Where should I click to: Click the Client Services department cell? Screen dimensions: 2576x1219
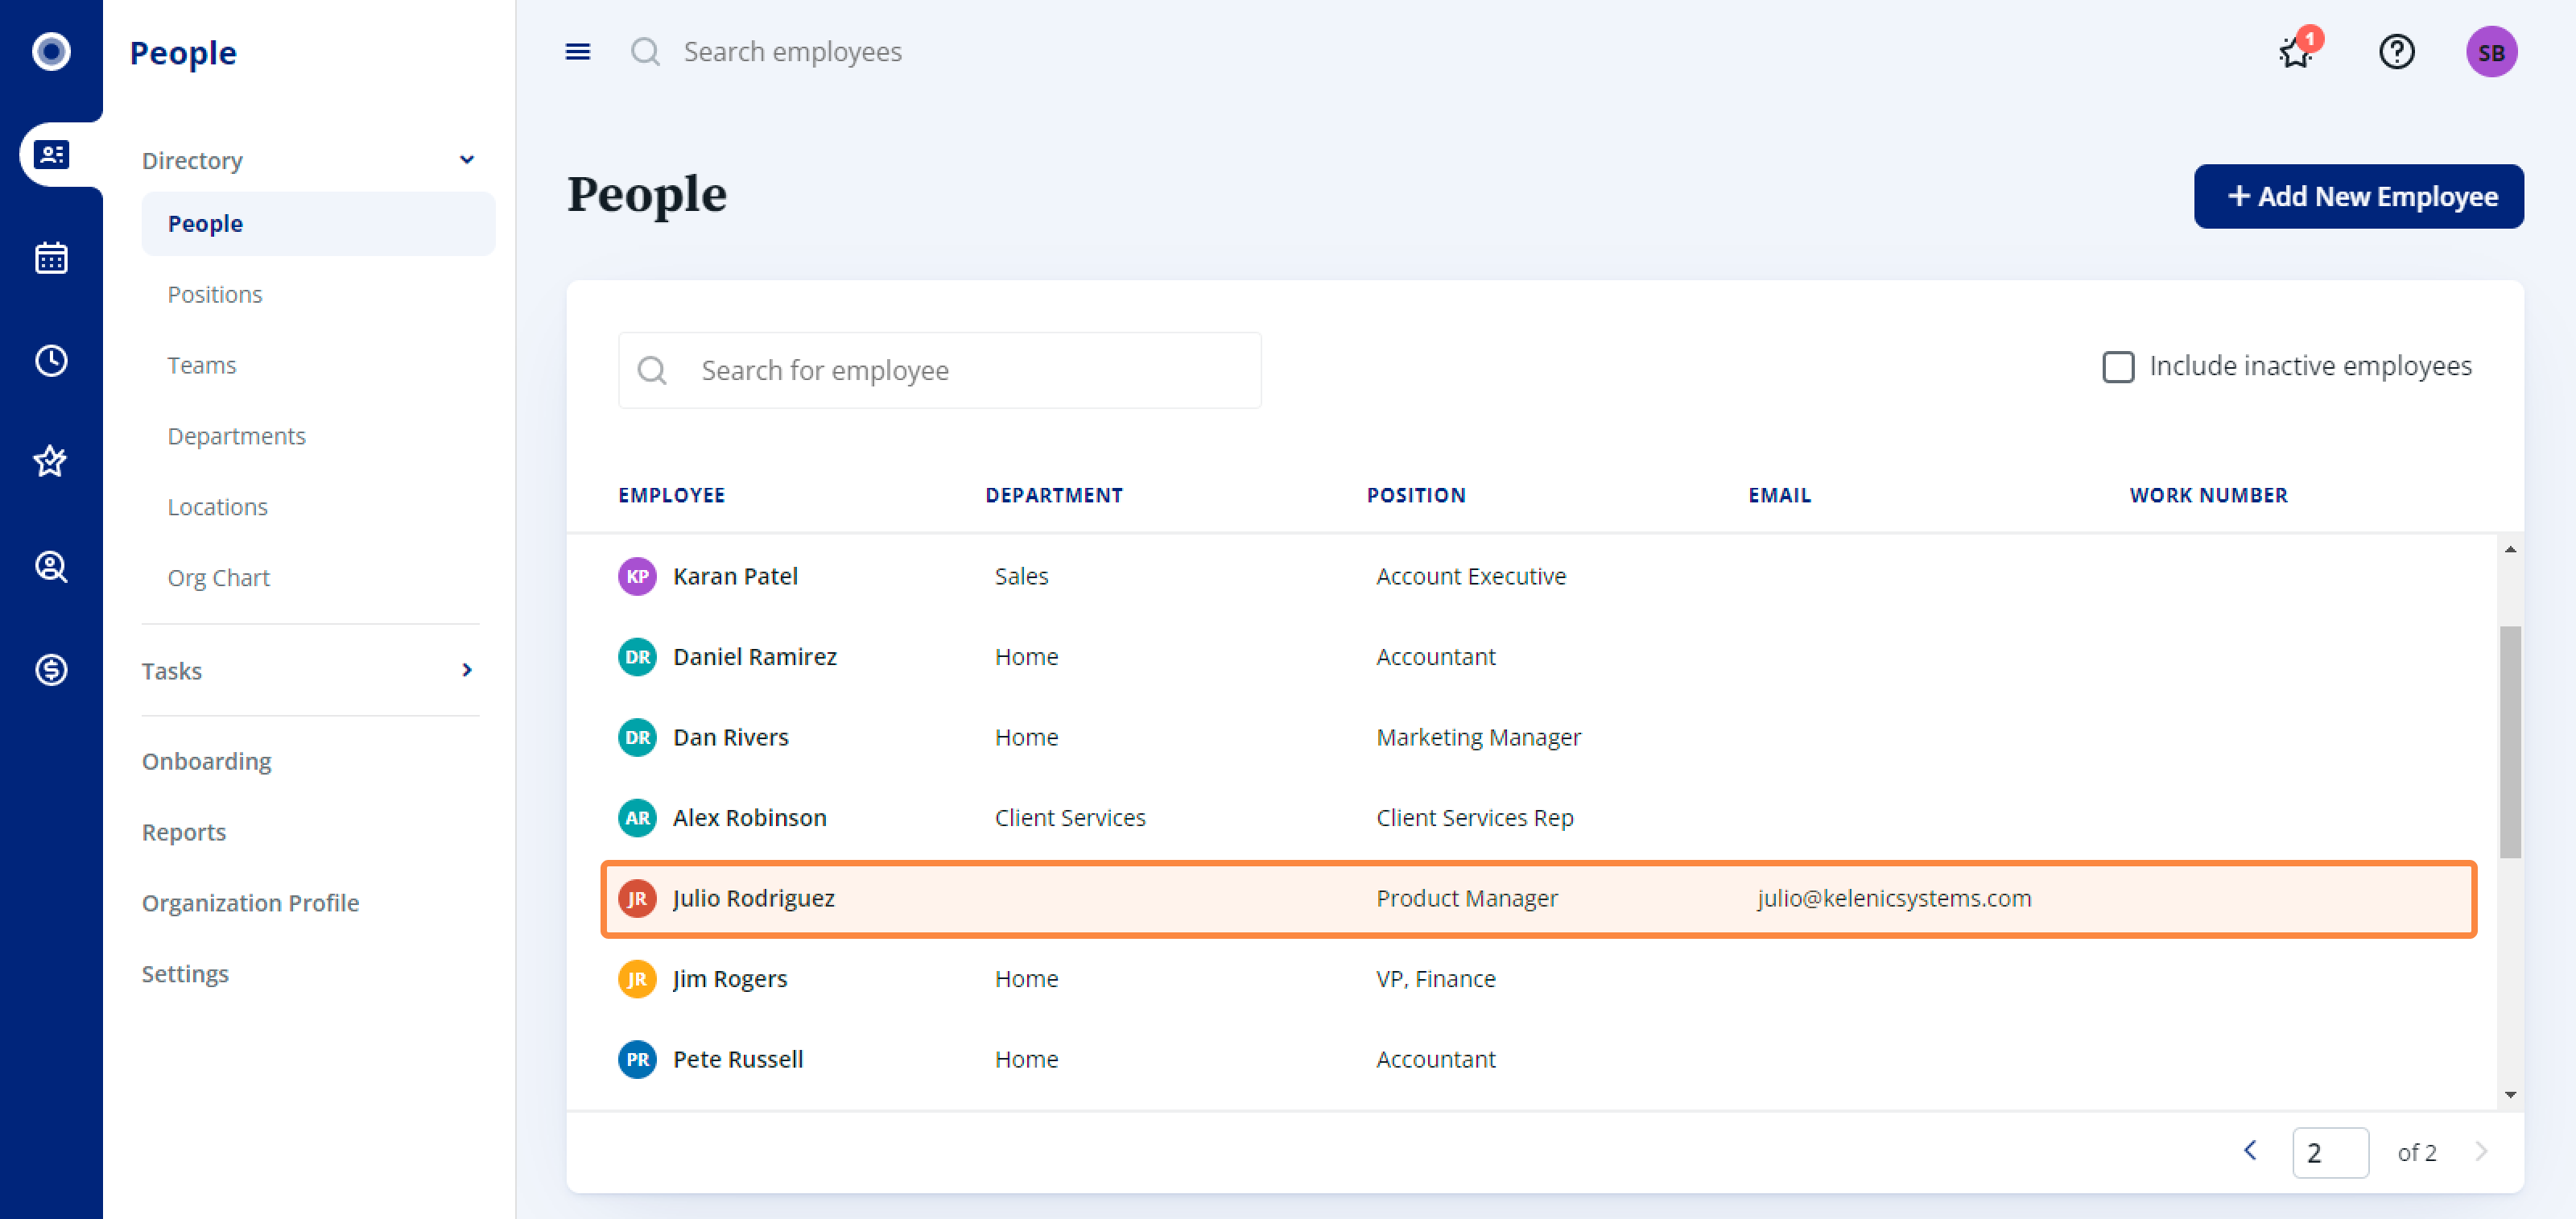(1070, 818)
